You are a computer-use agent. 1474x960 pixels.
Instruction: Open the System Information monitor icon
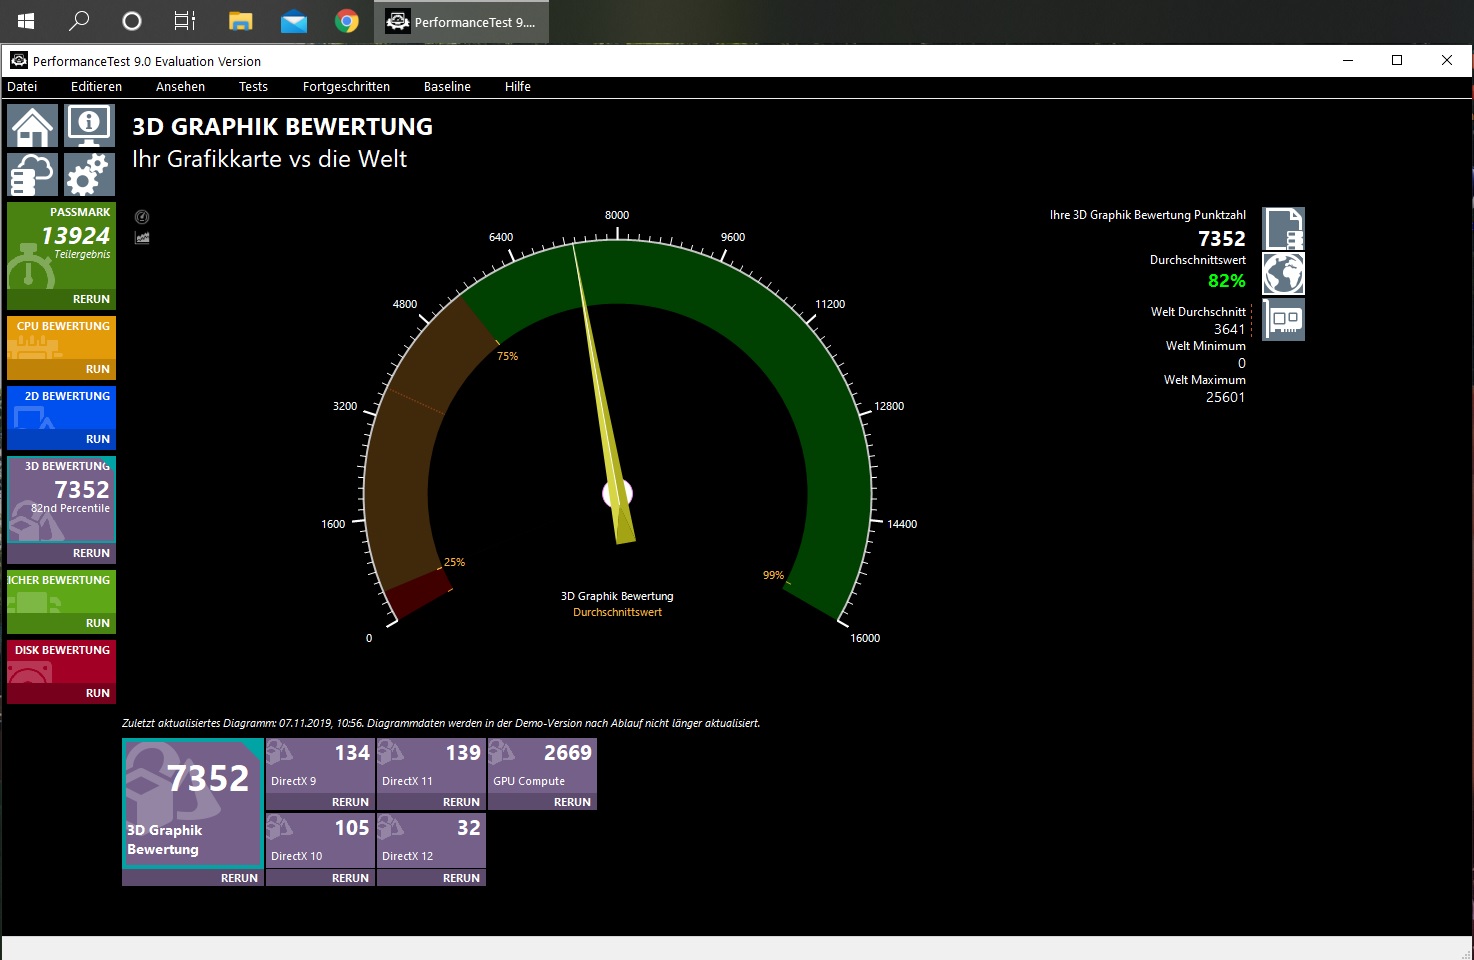pos(90,126)
